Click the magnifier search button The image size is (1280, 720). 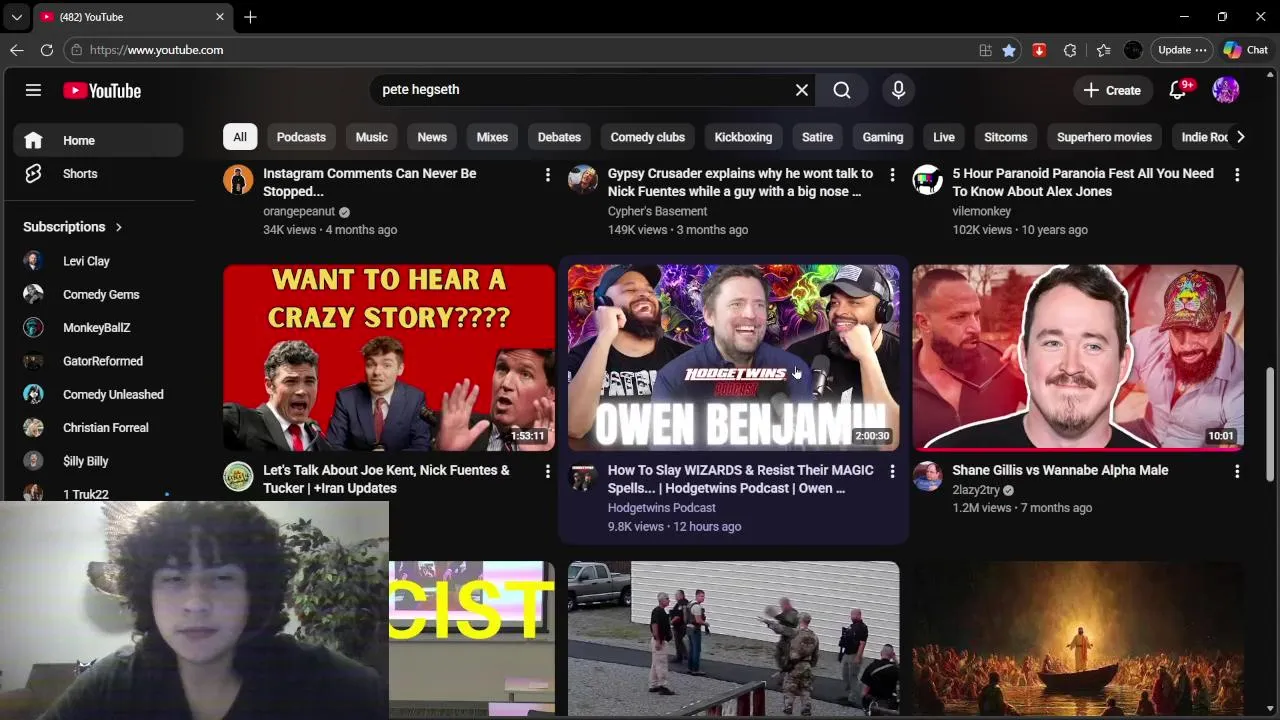coord(842,90)
